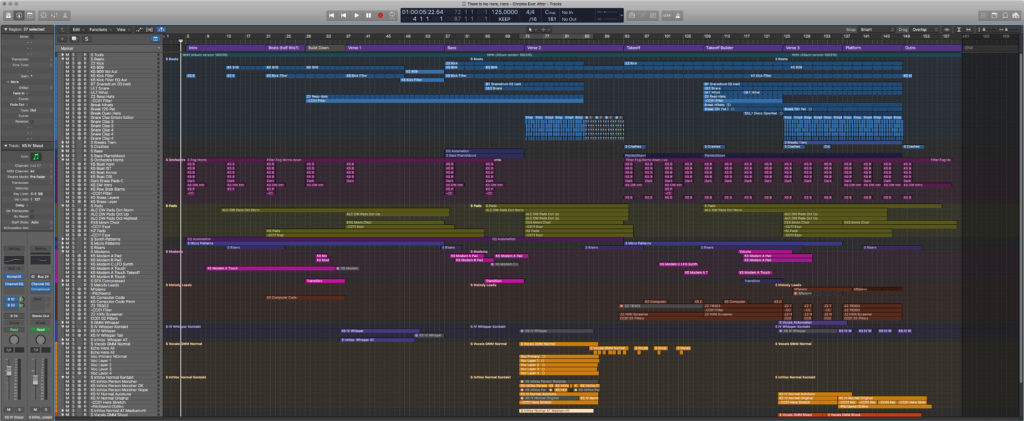Image resolution: width=1024 pixels, height=421 pixels.
Task: Open the left-click pointer tool menu
Action: coord(533,29)
